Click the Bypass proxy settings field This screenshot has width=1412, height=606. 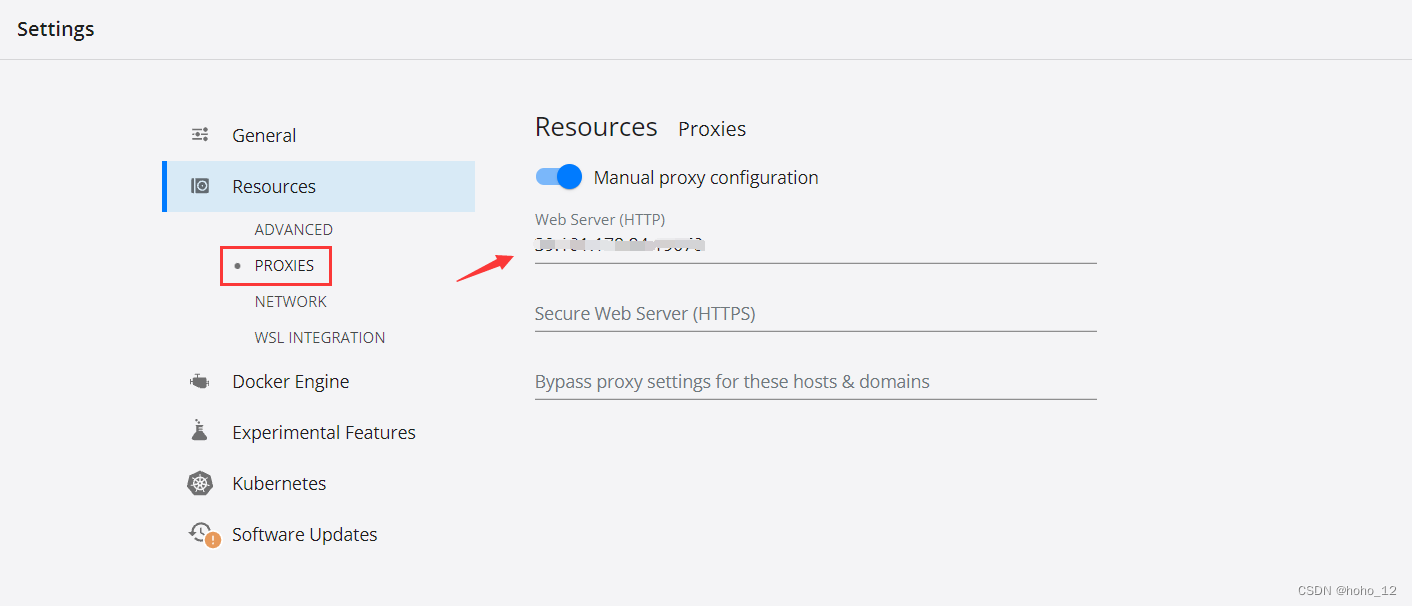click(x=815, y=382)
